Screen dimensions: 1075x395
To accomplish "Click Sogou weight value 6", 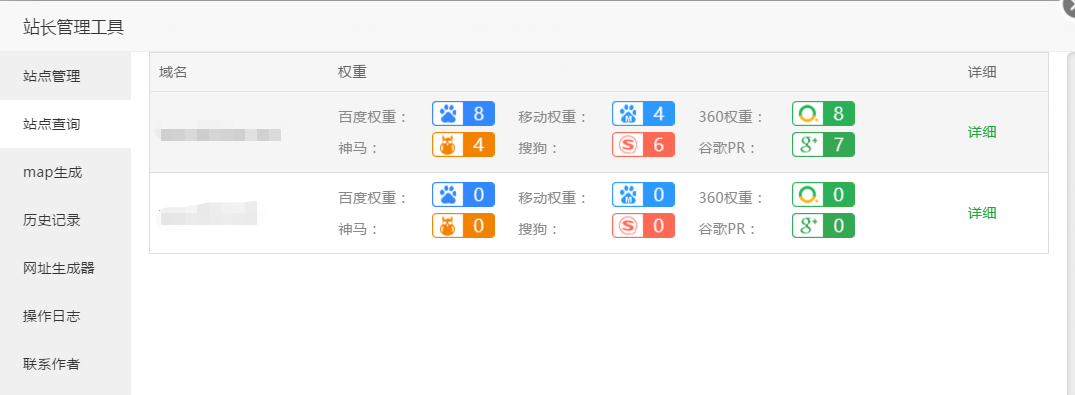I will [x=659, y=145].
